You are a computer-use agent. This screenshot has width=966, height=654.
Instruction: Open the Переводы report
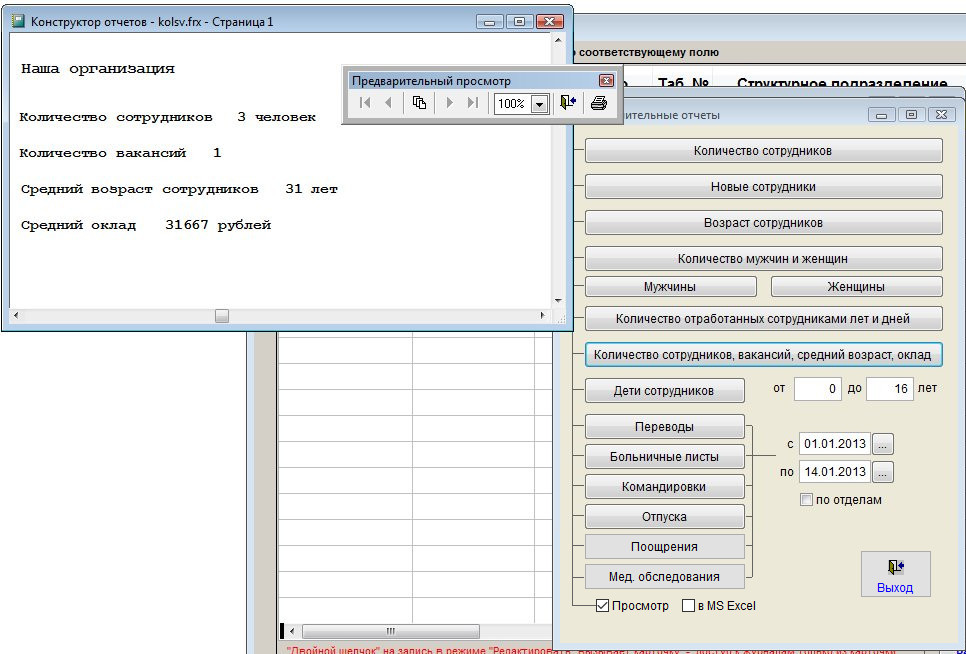coord(664,427)
